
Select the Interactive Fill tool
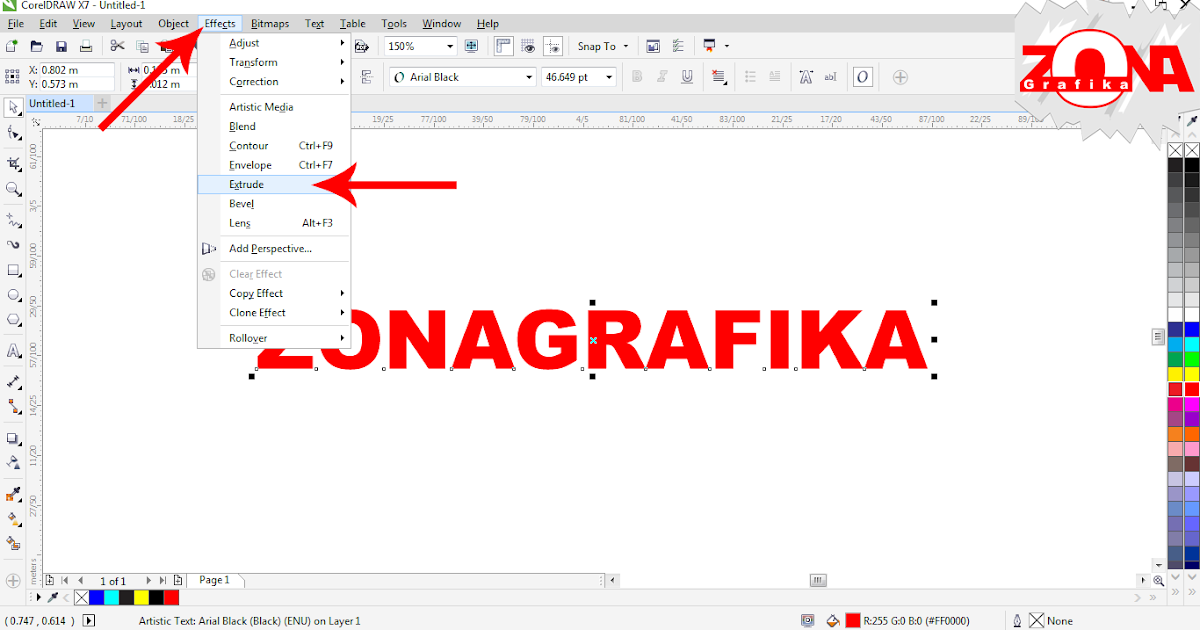coord(14,519)
